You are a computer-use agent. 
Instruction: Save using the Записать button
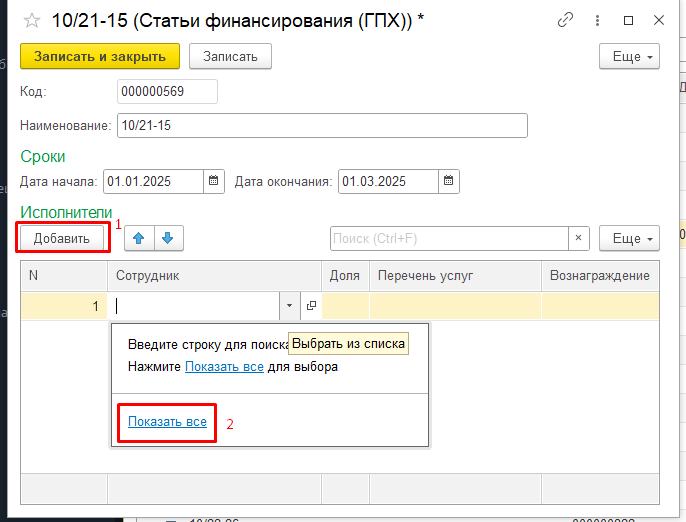point(230,56)
